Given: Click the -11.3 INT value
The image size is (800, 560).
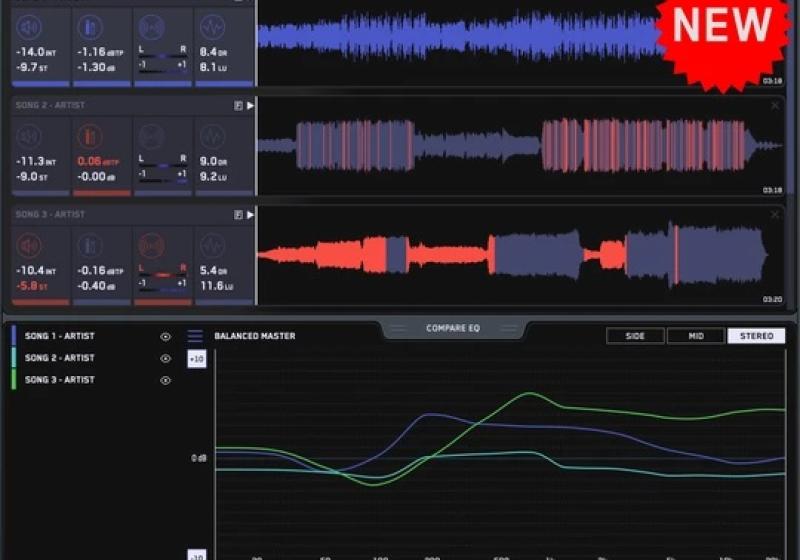Looking at the screenshot, I should coord(36,162).
